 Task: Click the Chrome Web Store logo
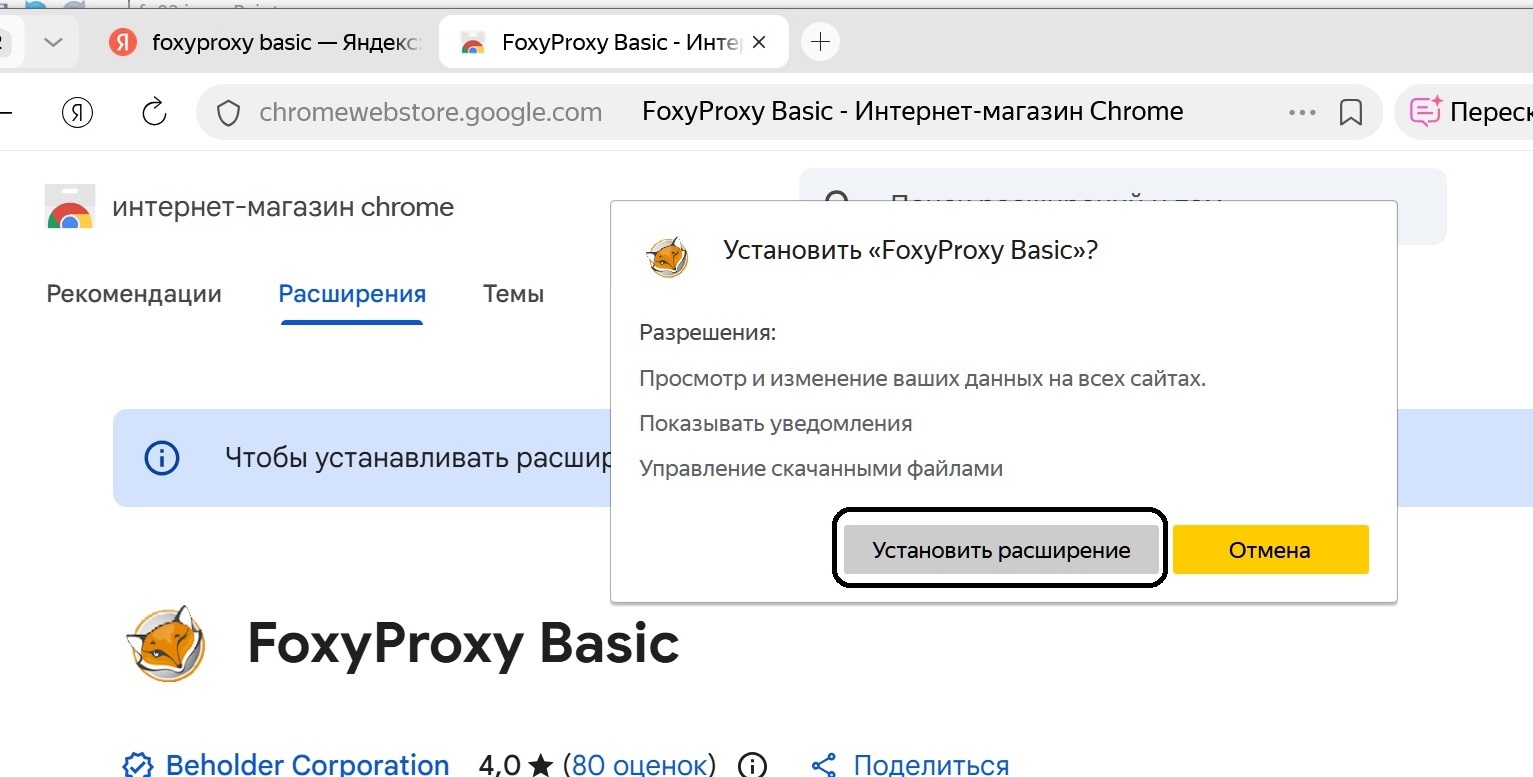[70, 208]
